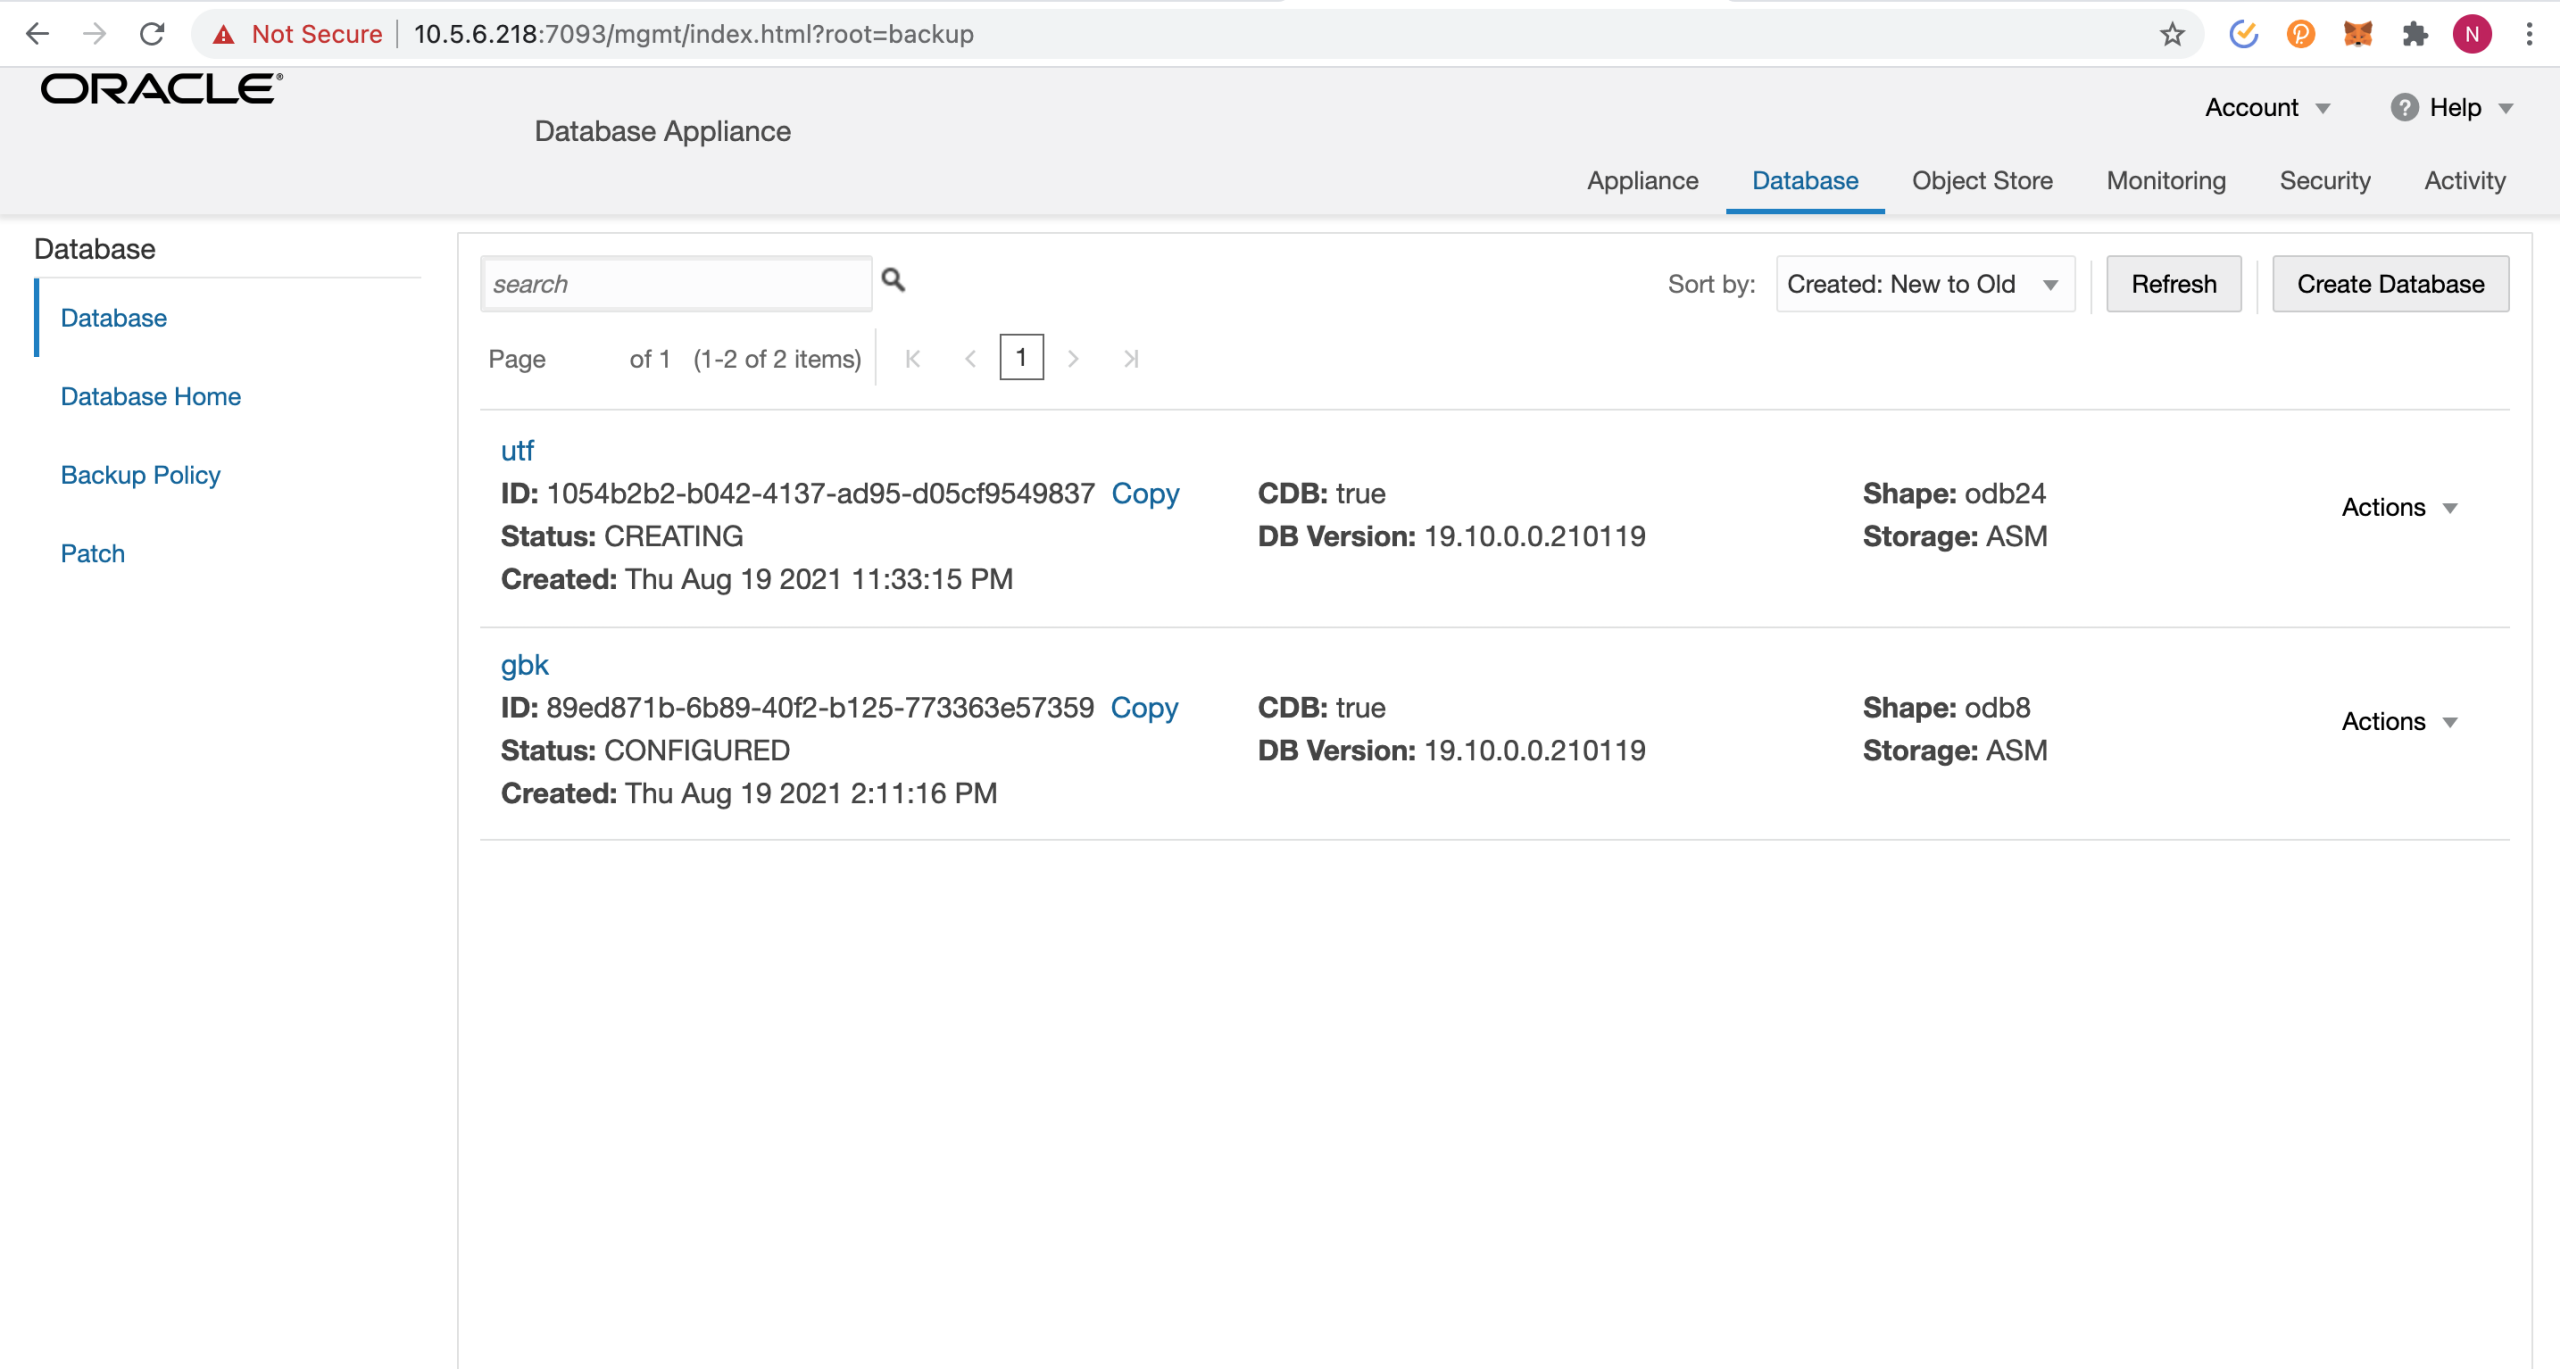Click the Help question mark icon
Viewport: 2560px width, 1369px height.
2404,107
